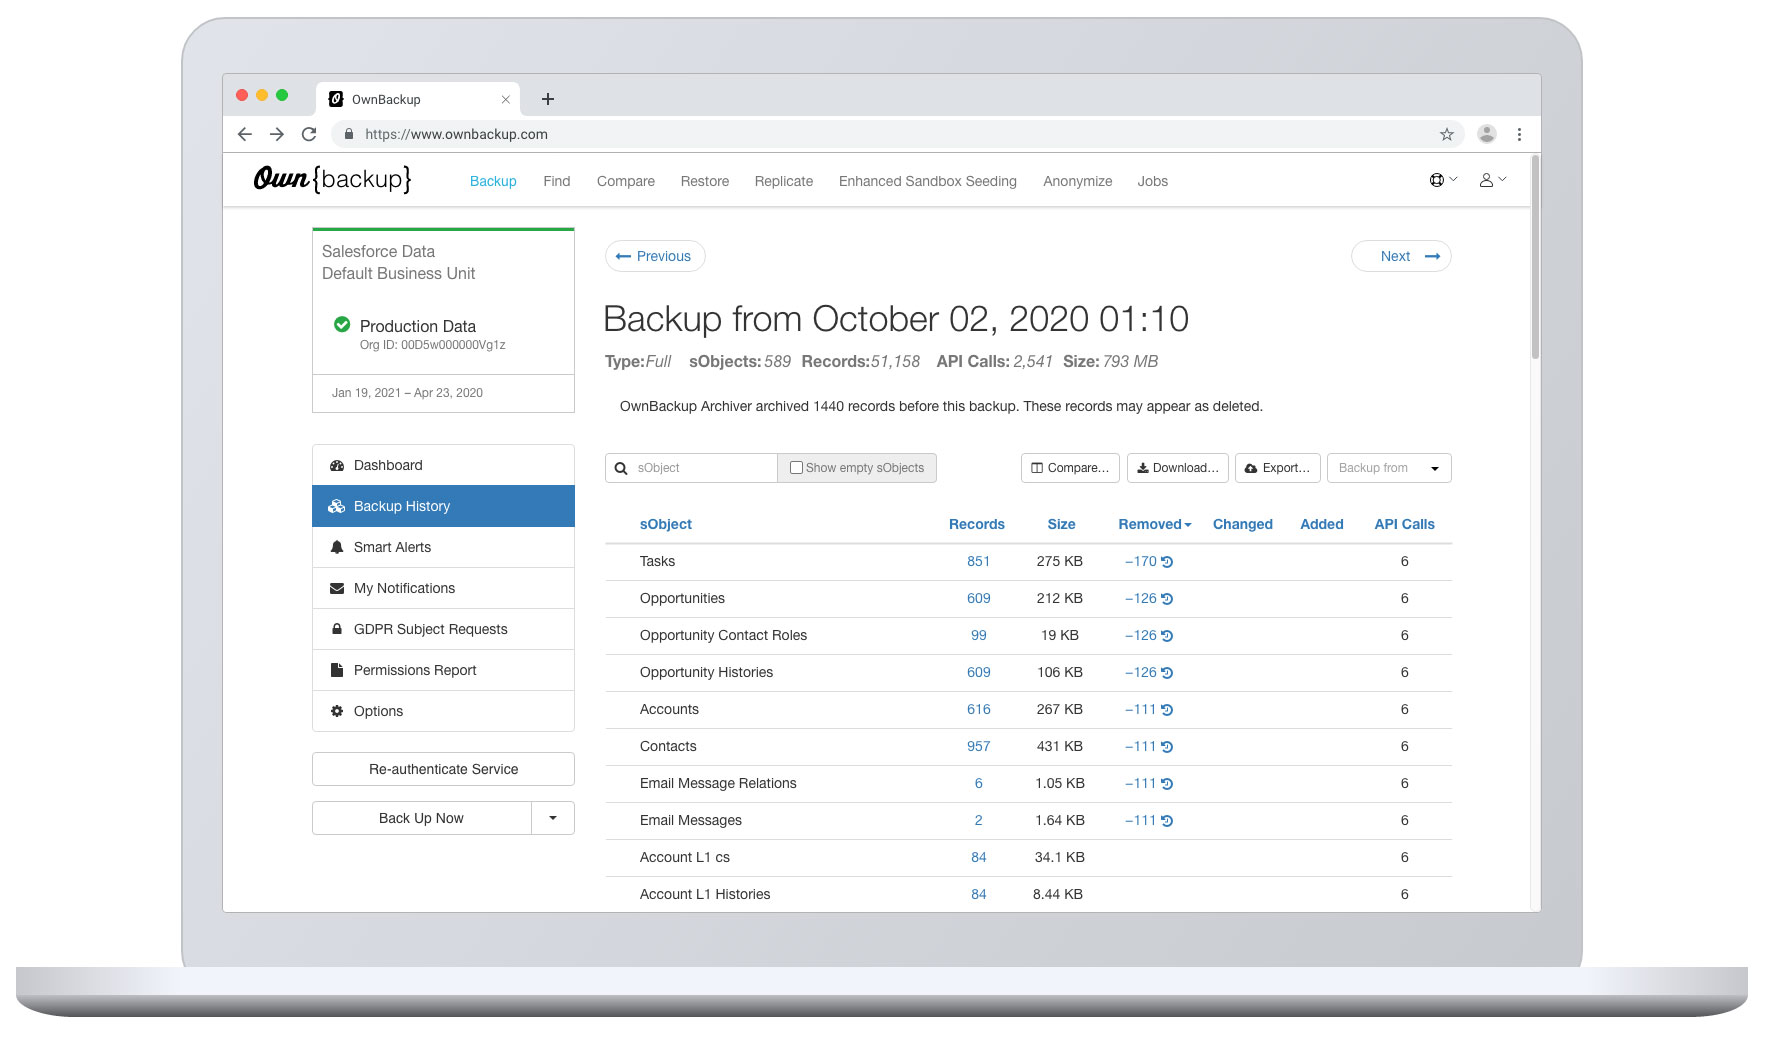
Task: Open a new browser tab
Action: [547, 99]
